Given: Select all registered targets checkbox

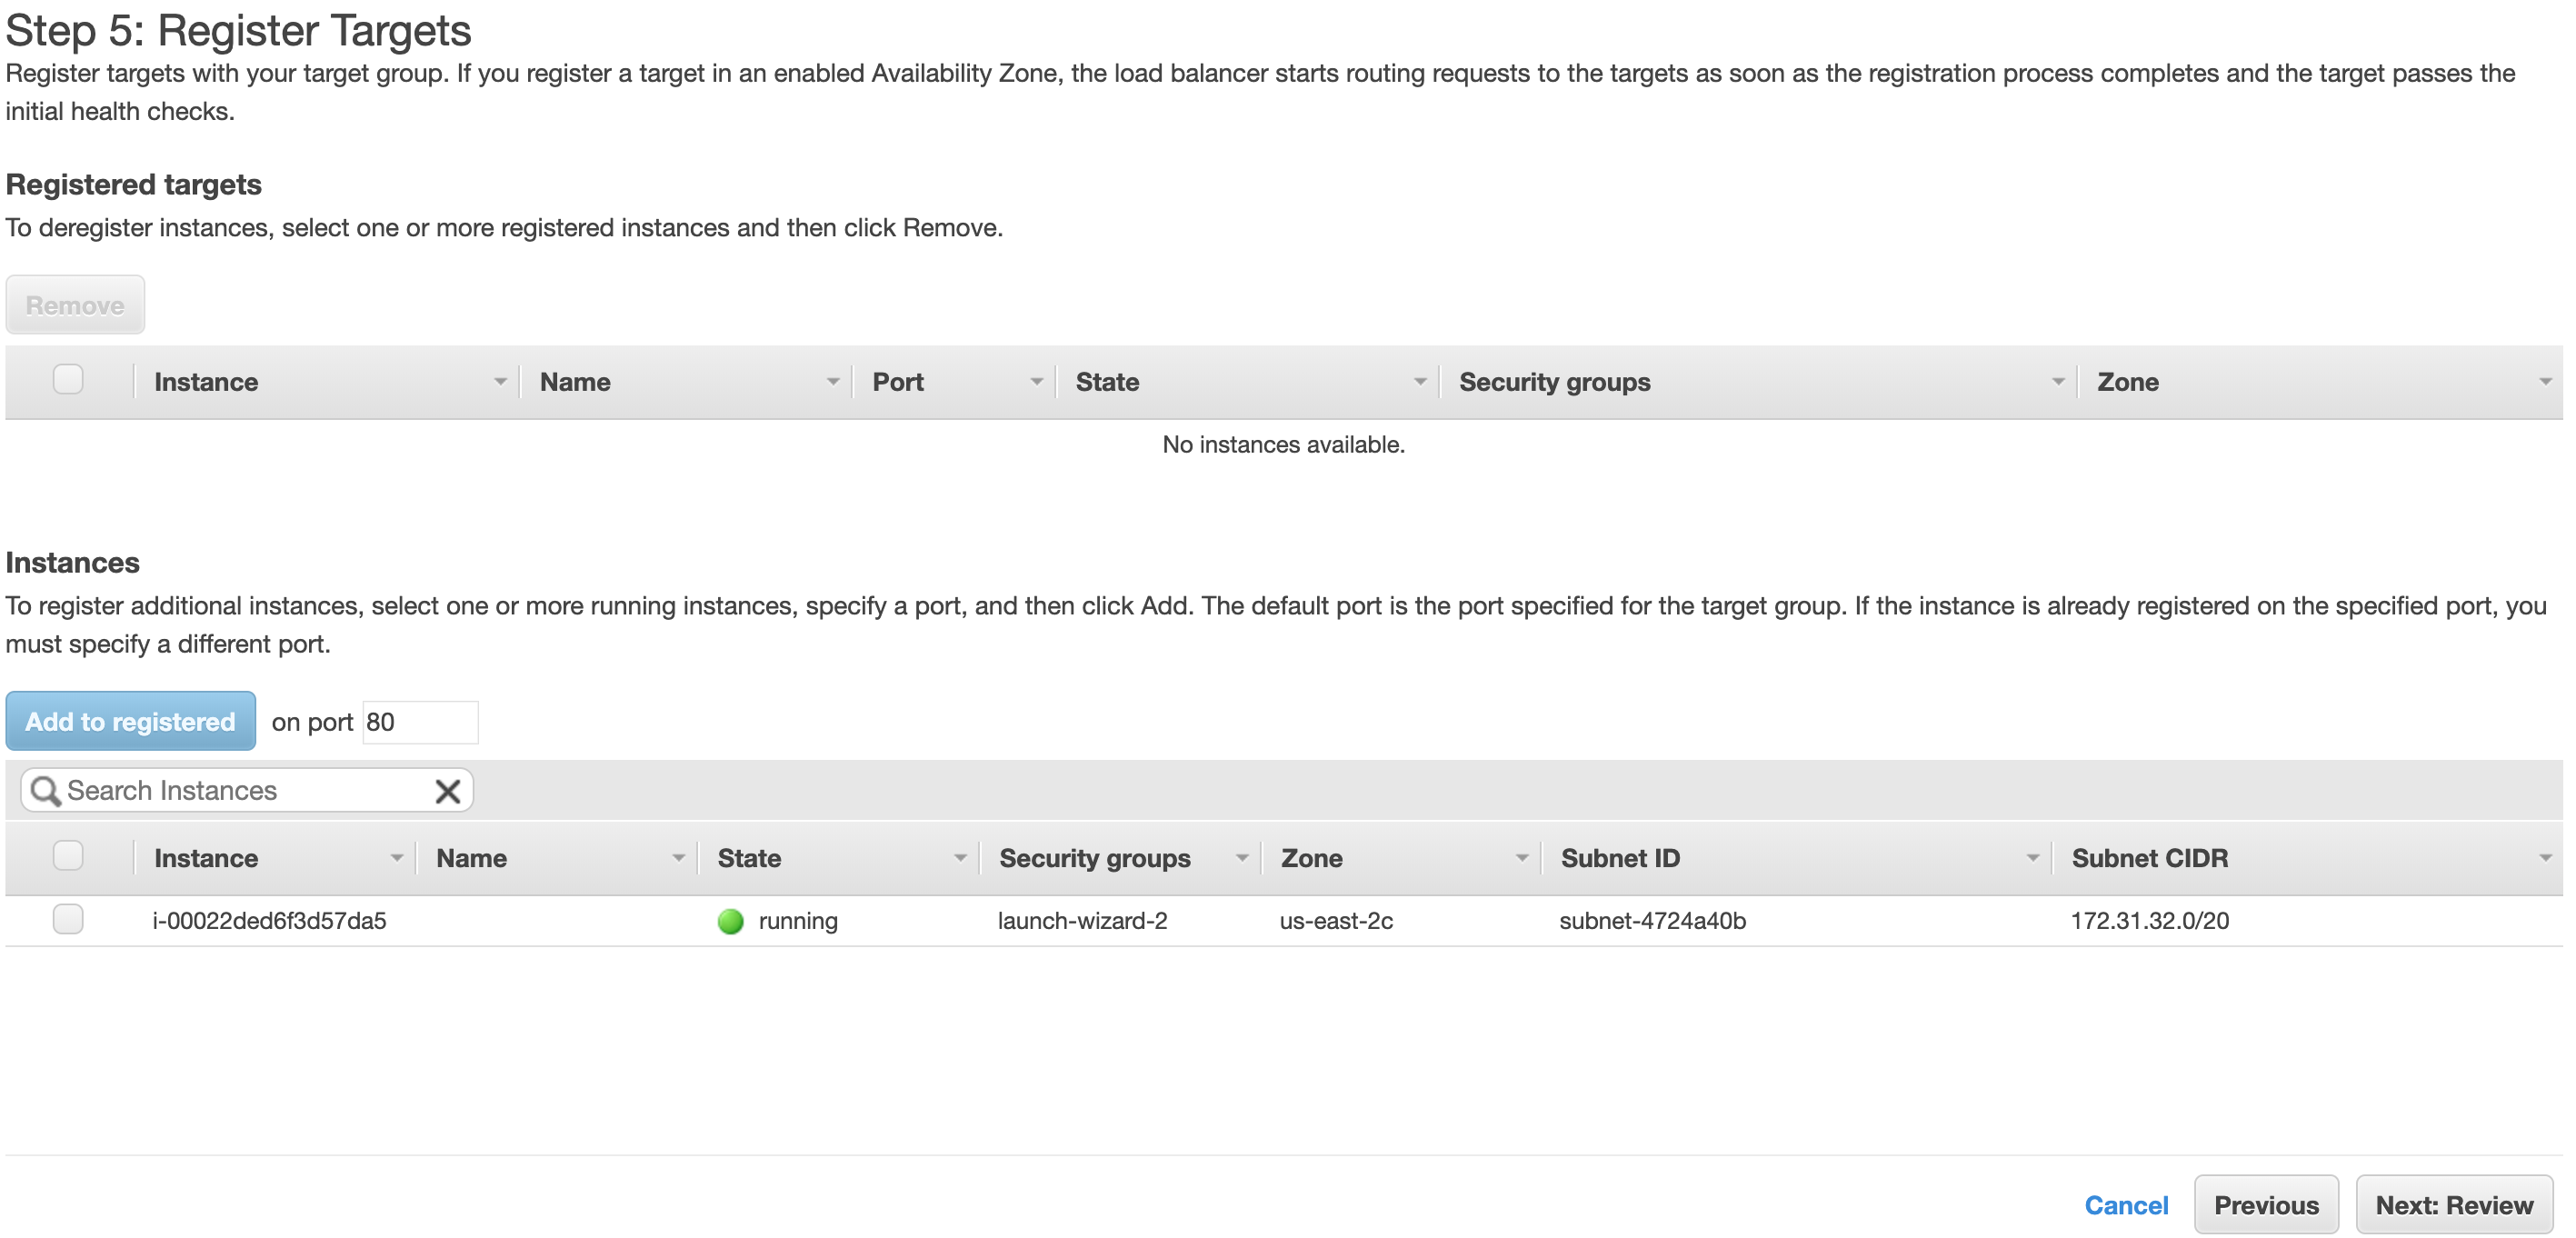Looking at the screenshot, I should point(68,380).
